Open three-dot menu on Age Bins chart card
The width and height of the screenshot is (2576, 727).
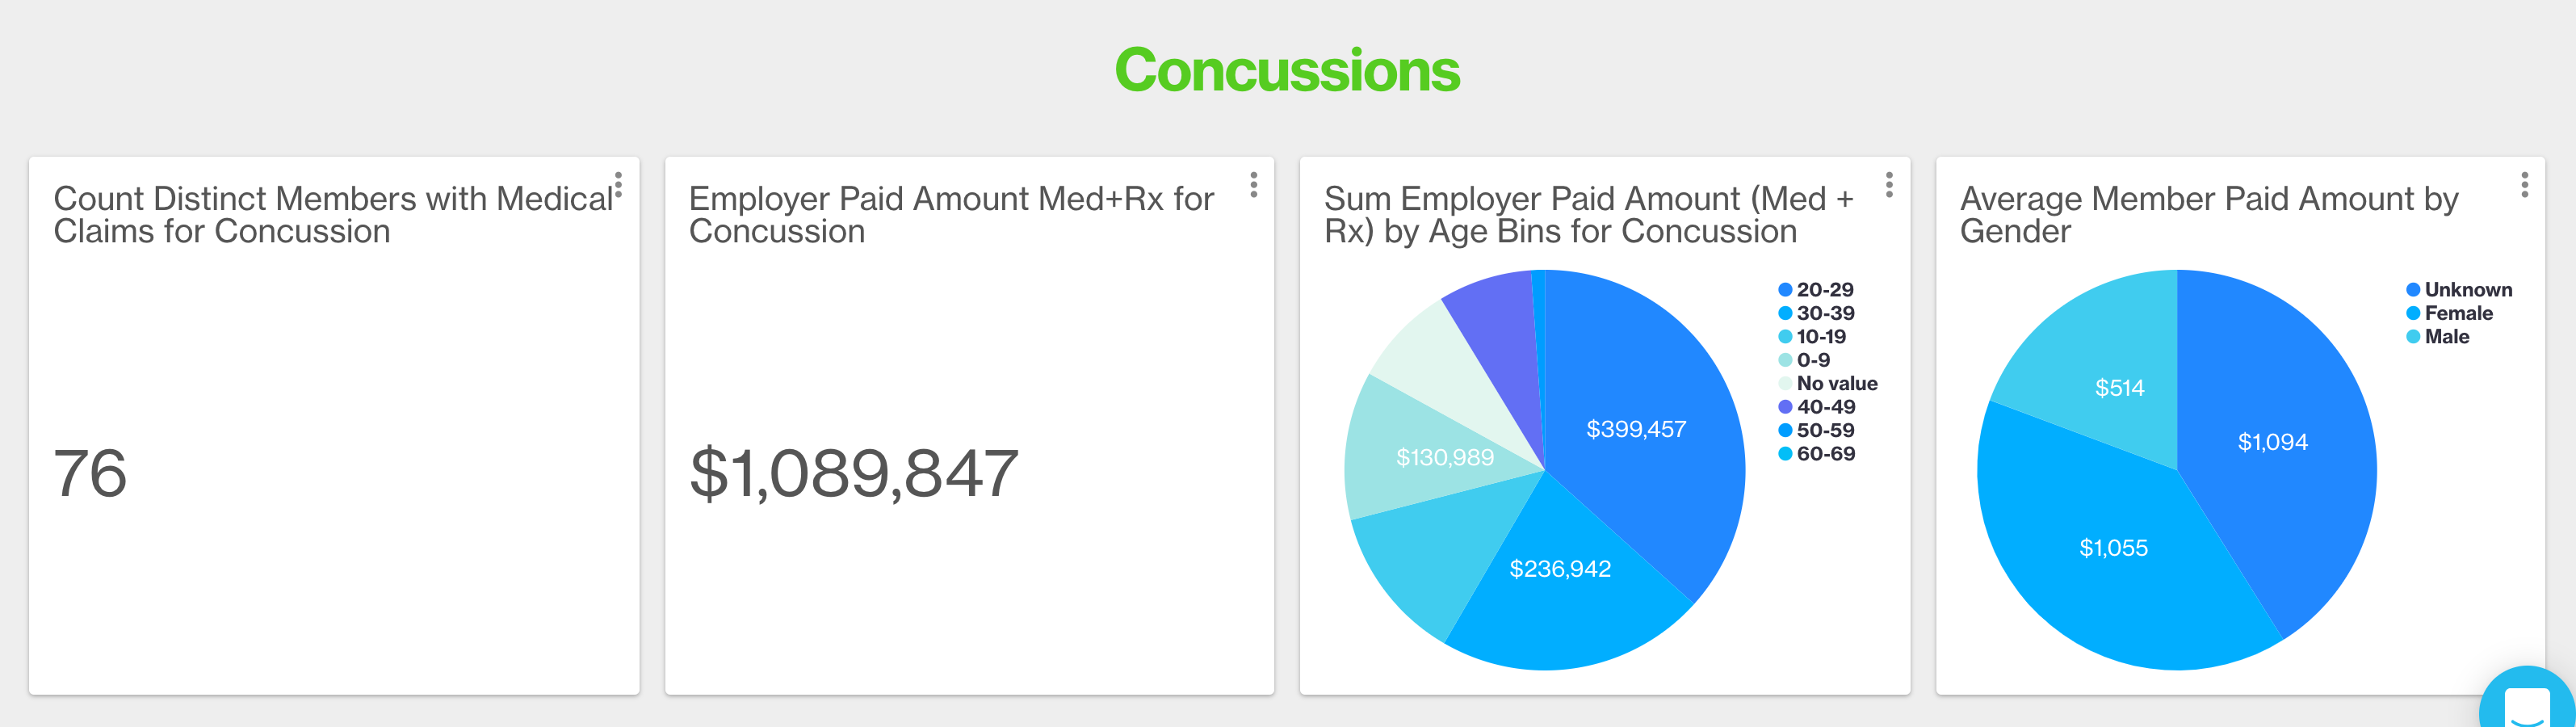coord(1888,184)
